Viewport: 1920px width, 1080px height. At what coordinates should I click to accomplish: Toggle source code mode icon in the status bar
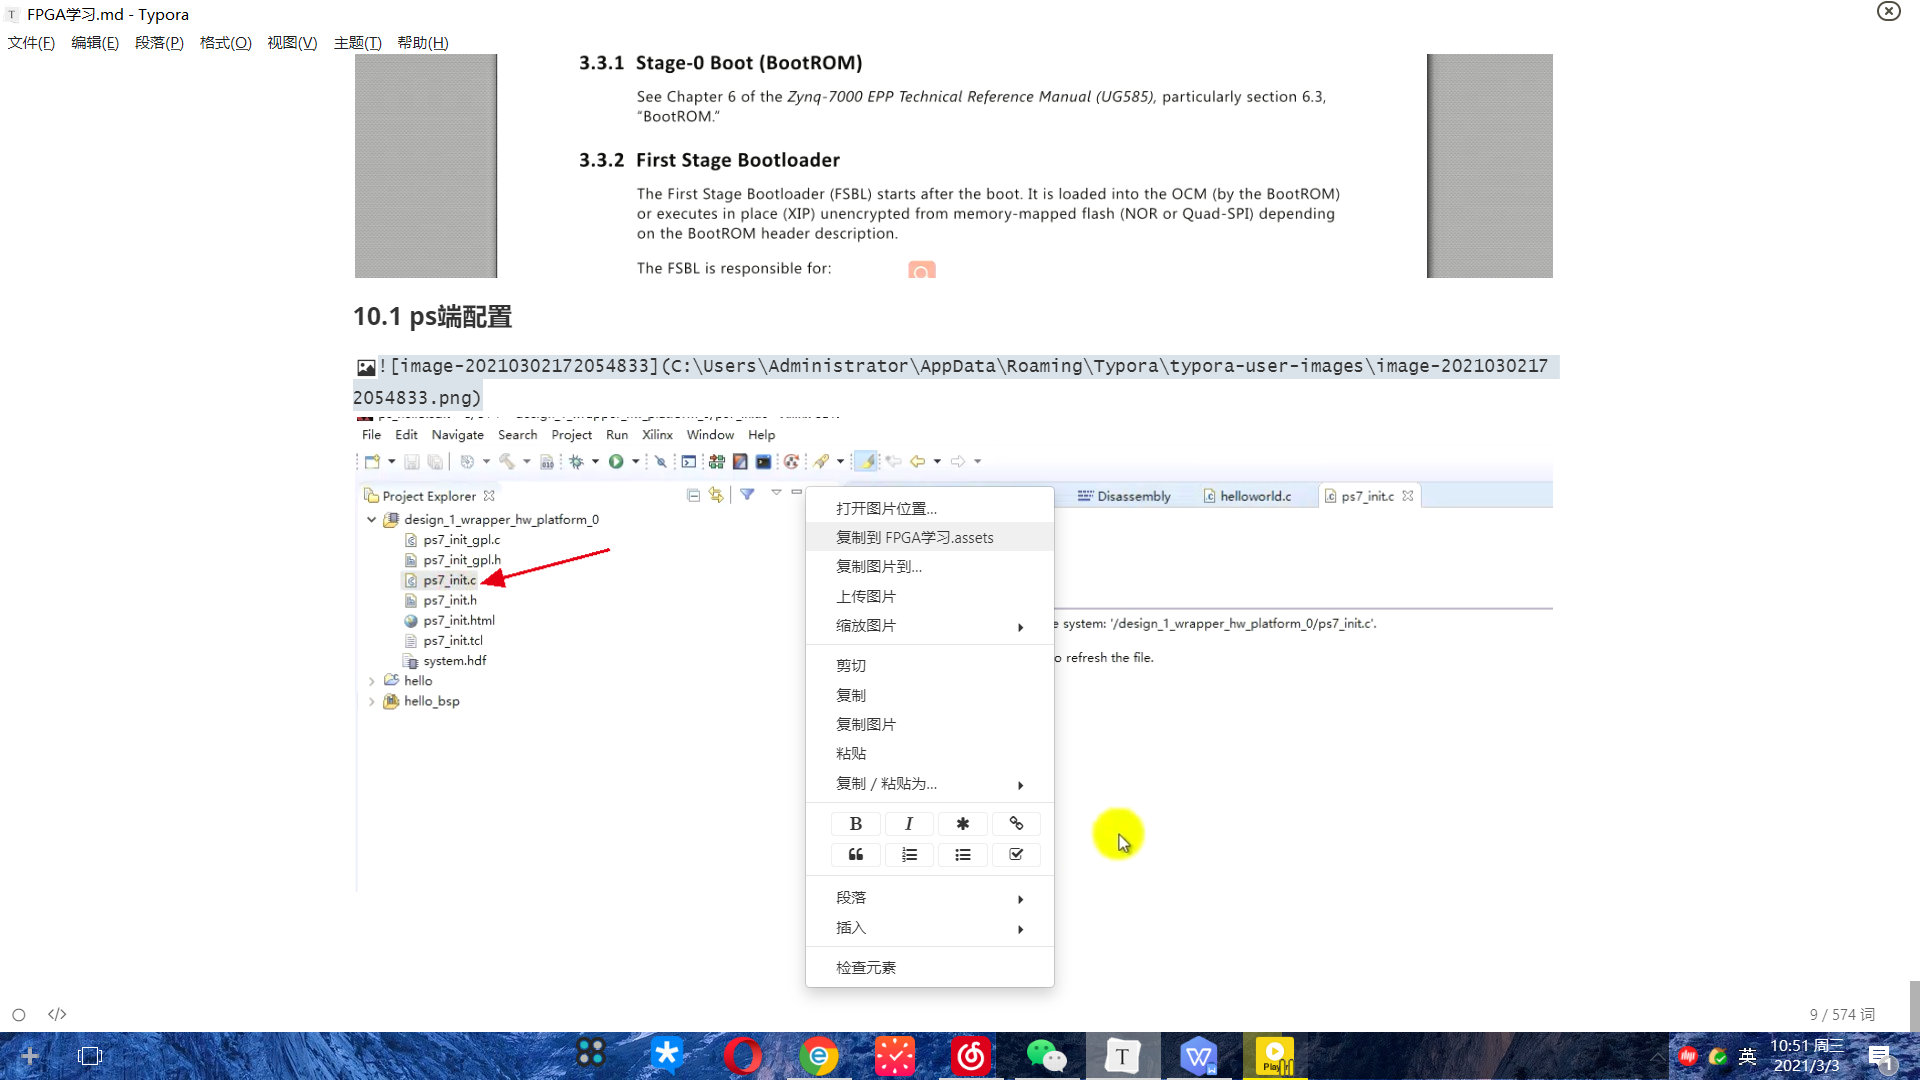pyautogui.click(x=57, y=1014)
